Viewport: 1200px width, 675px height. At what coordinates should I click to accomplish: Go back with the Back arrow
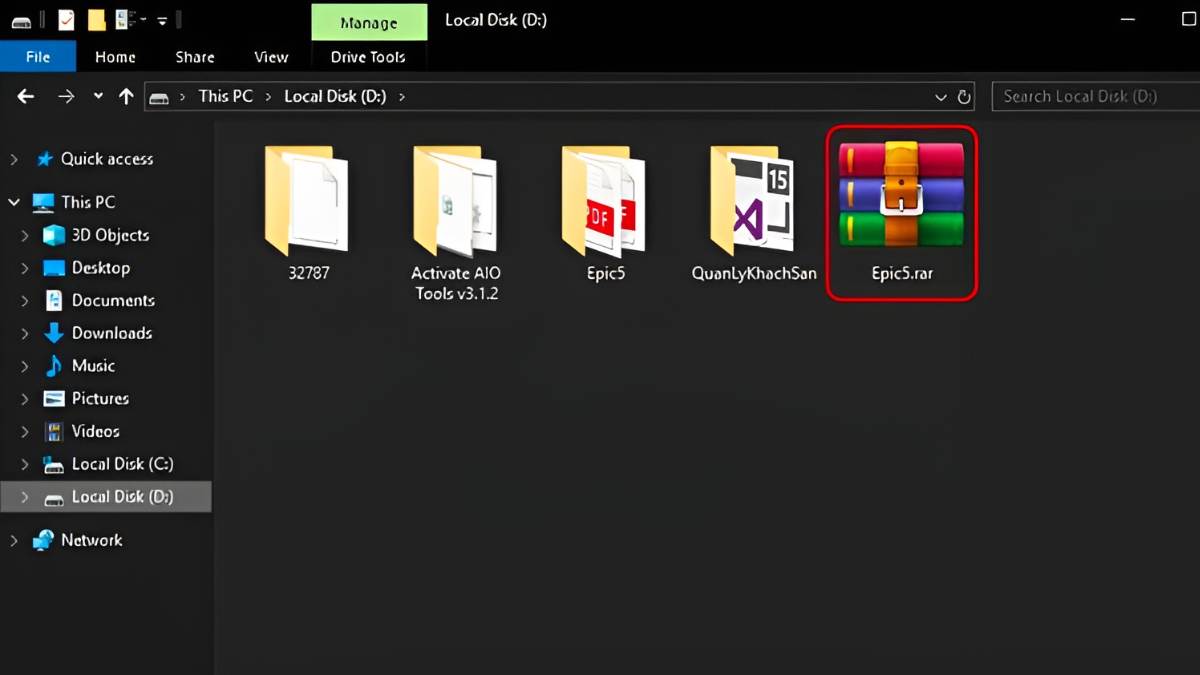point(26,96)
